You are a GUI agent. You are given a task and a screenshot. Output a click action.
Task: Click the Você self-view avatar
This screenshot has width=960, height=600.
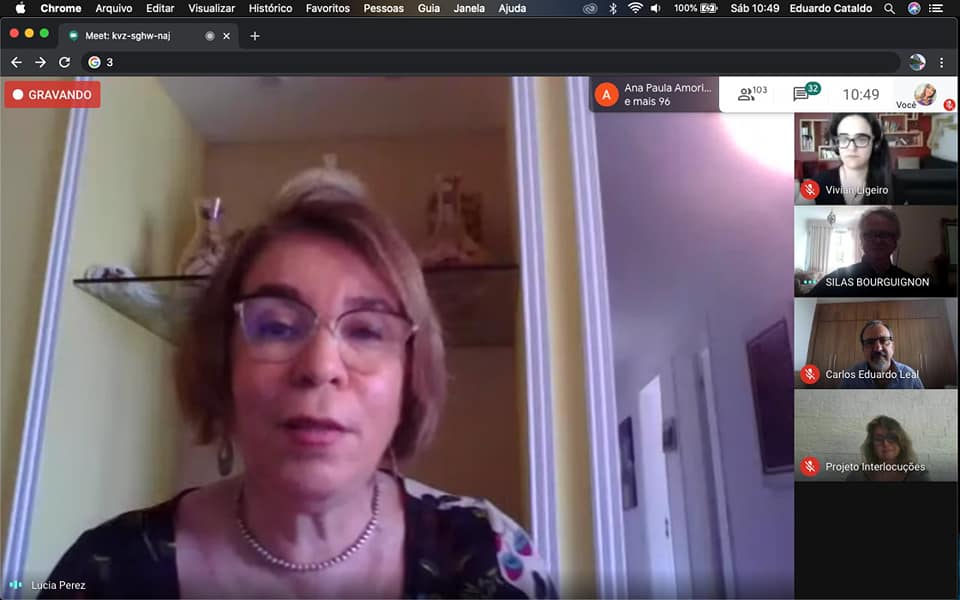click(x=925, y=94)
